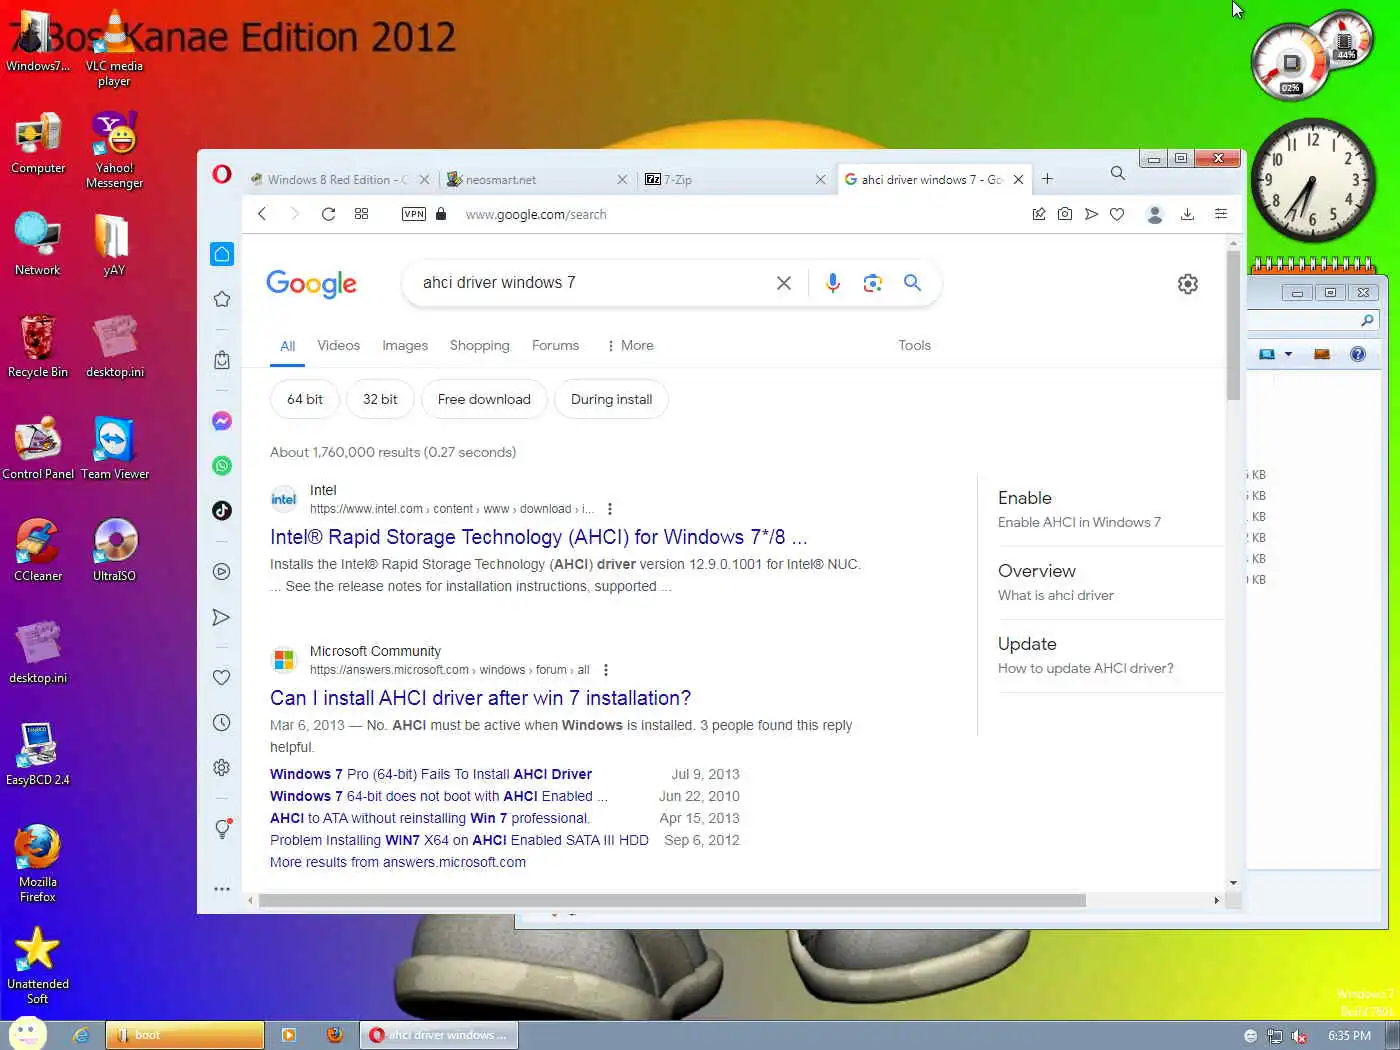Expand Overview What is ahci driver topic
The image size is (1400, 1050).
click(1110, 582)
